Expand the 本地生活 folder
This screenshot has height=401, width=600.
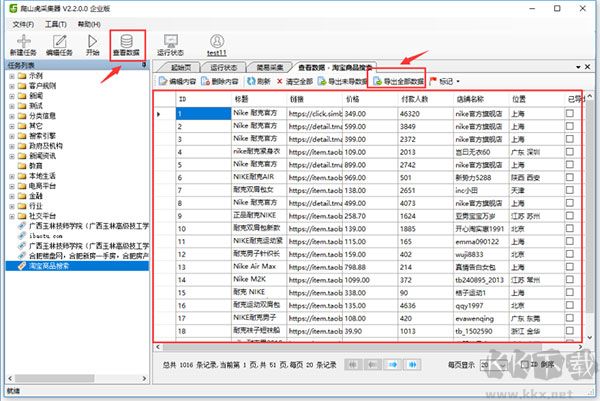(12, 176)
